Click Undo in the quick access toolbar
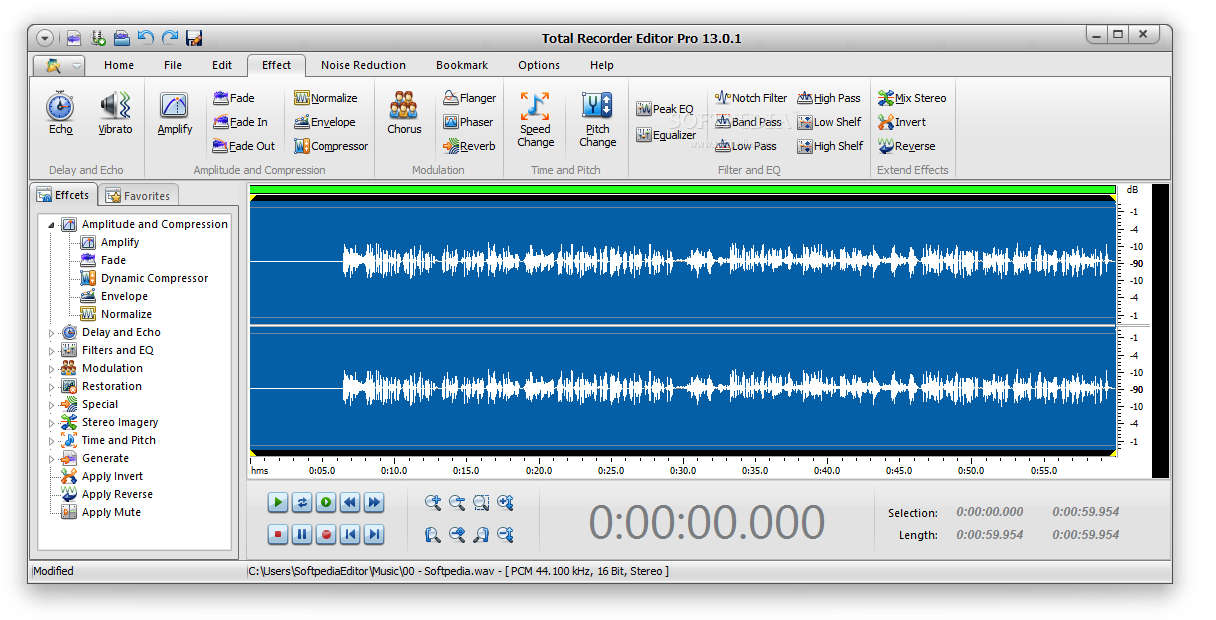This screenshot has height=620, width=1216. [146, 38]
